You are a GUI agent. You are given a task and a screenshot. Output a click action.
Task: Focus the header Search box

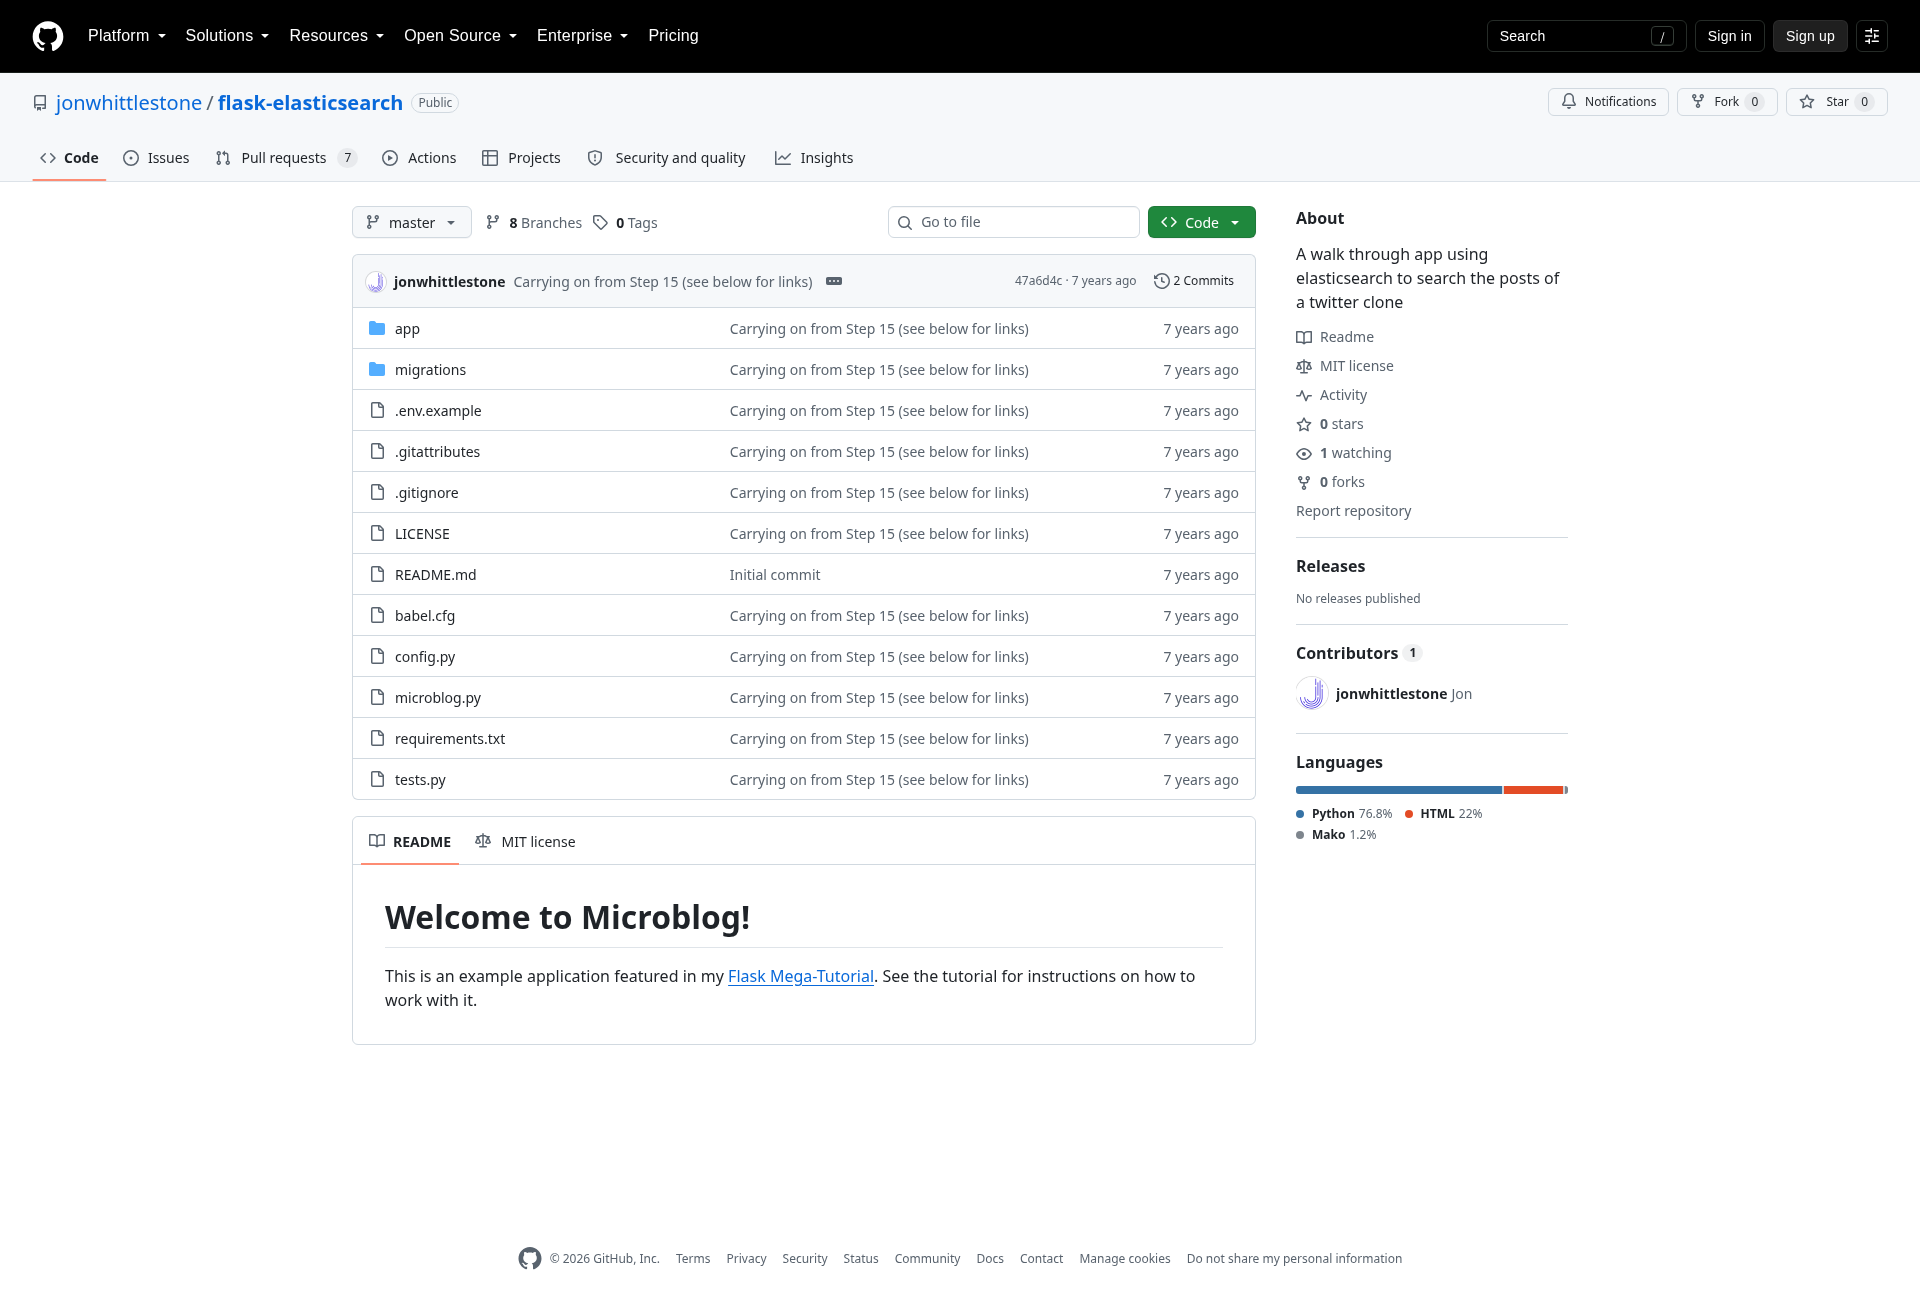pyautogui.click(x=1586, y=36)
